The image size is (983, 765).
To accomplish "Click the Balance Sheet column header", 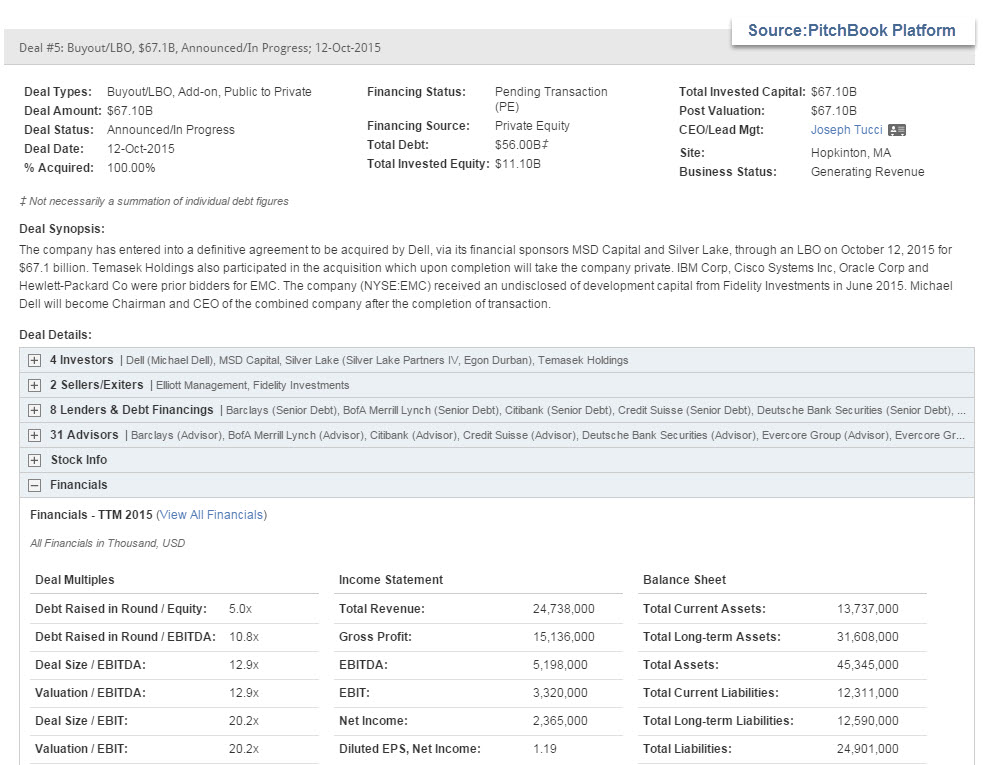I will click(685, 580).
